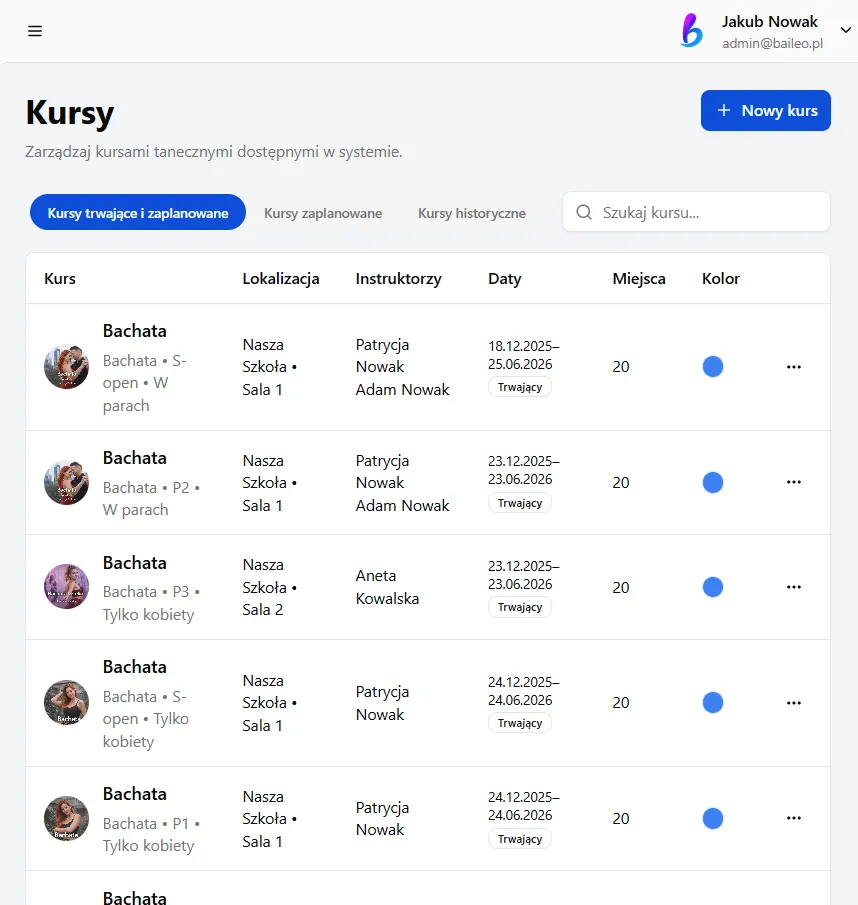This screenshot has width=858, height=905.
Task: Click admin@baileo.pl email text
Action: (773, 43)
